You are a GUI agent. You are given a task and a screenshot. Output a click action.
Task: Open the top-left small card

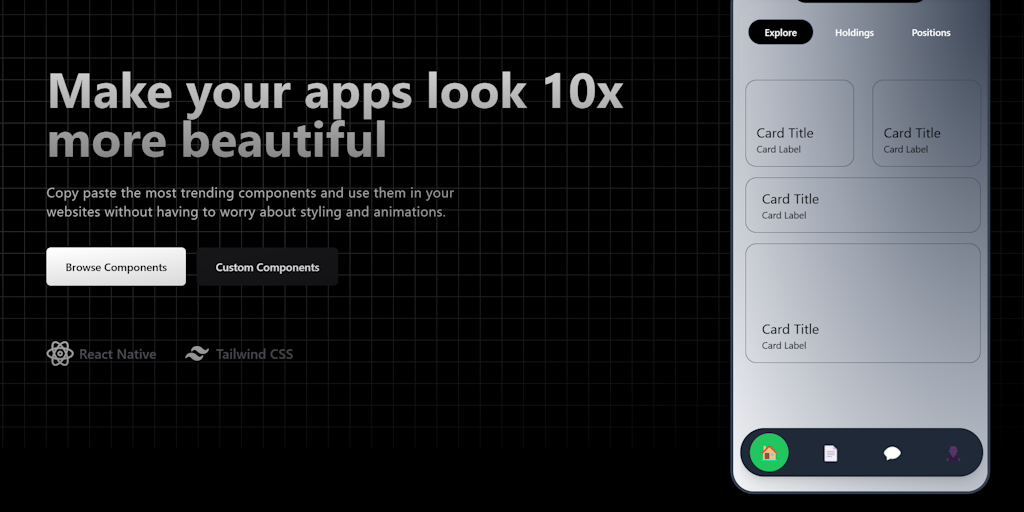coord(799,123)
